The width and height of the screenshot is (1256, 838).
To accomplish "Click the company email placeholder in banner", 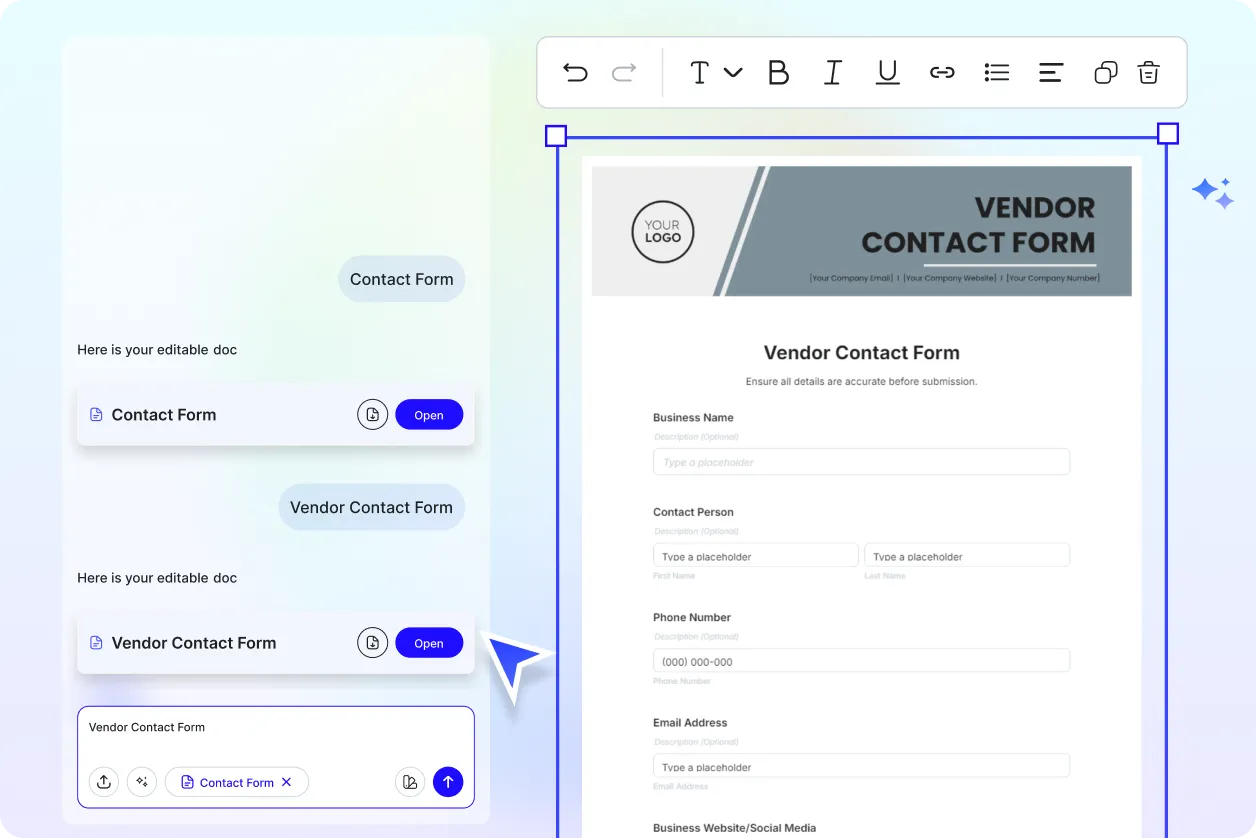I will point(851,278).
